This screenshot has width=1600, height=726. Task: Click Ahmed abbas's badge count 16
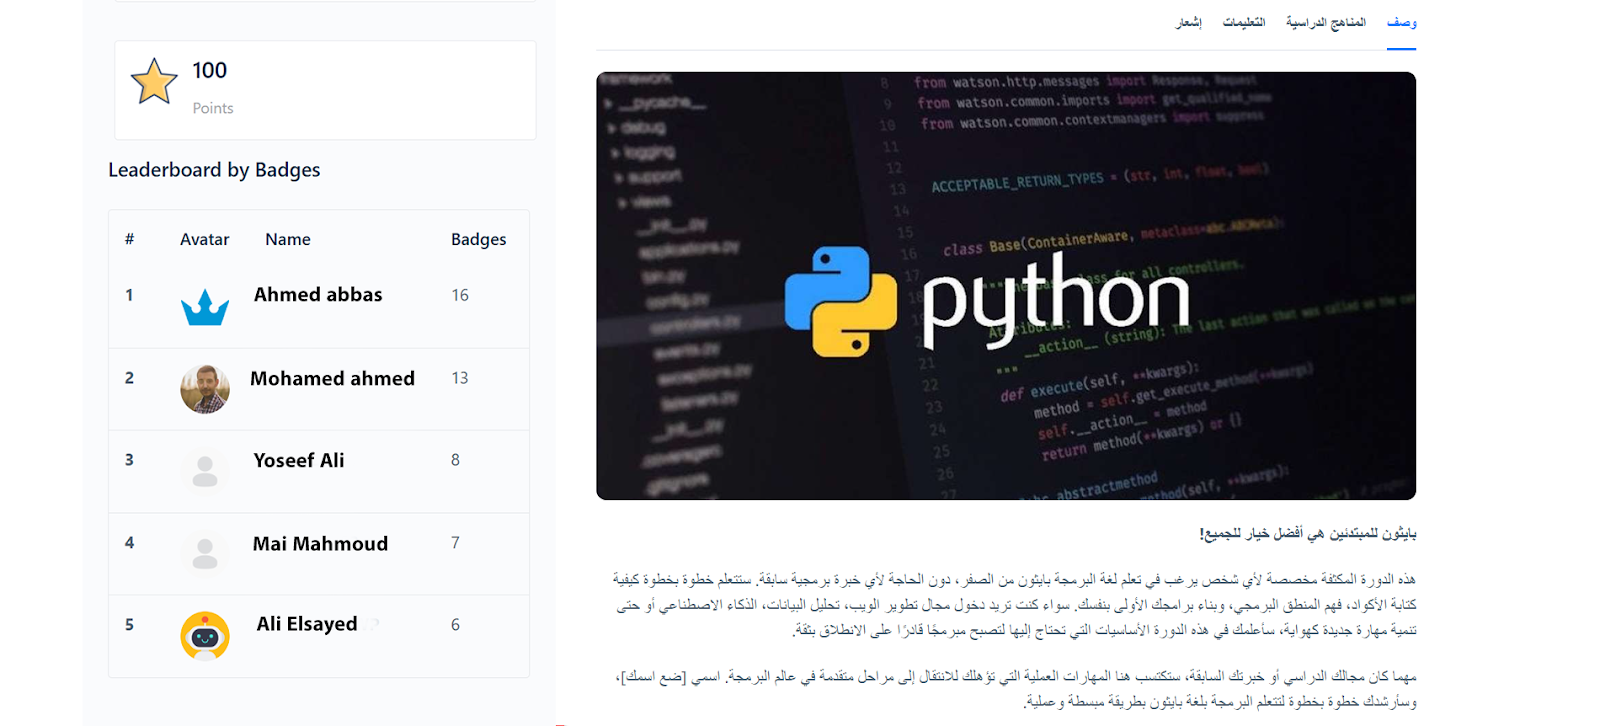[x=460, y=295]
